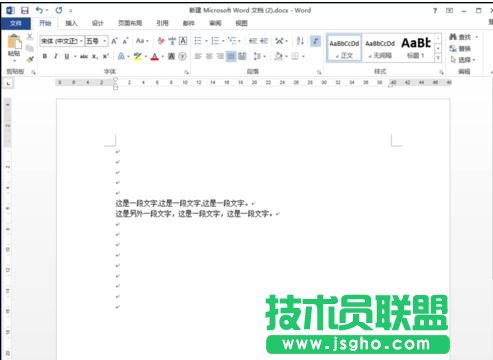
Task: Open the Multilevel List dropdown
Action: pyautogui.click(x=240, y=41)
